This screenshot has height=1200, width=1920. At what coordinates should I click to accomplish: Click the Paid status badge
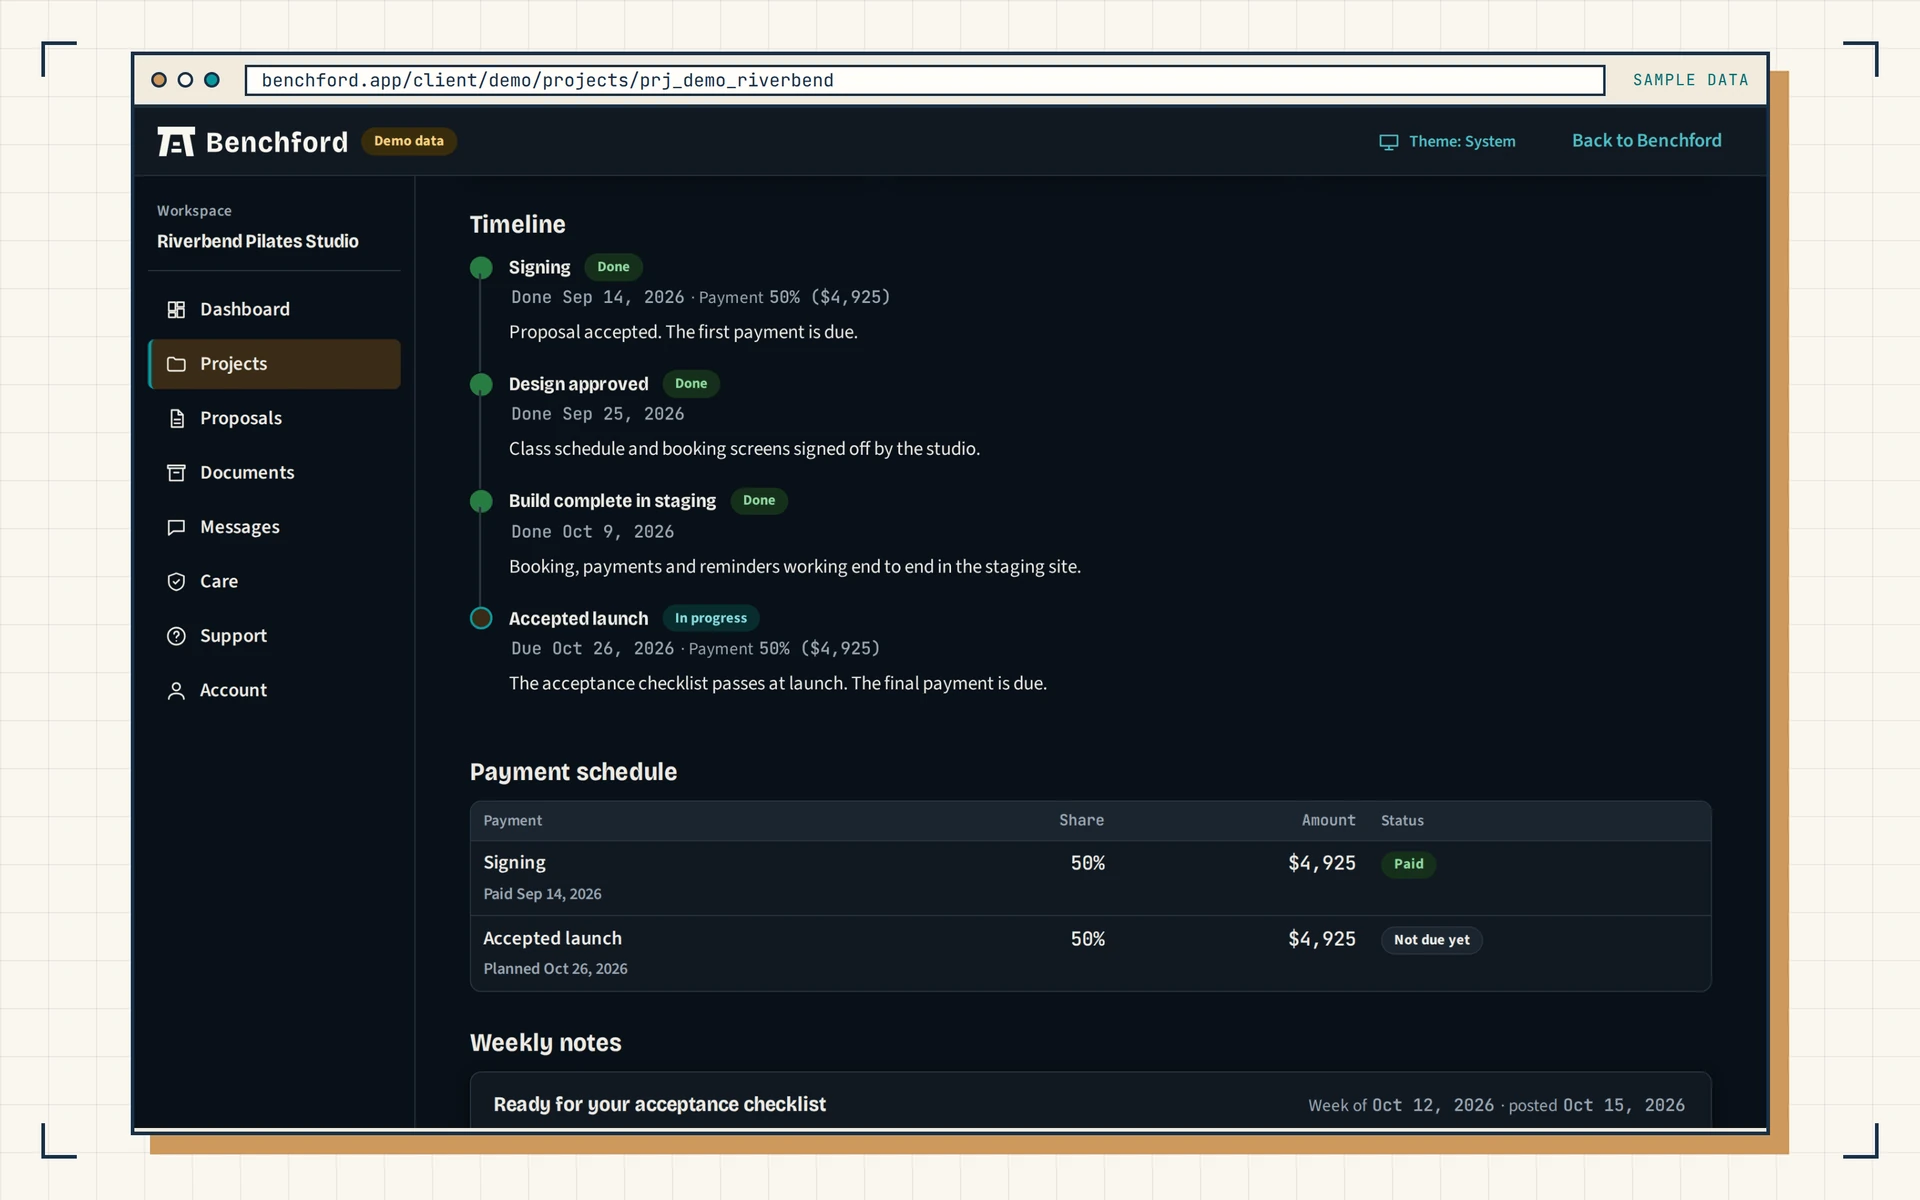tap(1408, 864)
